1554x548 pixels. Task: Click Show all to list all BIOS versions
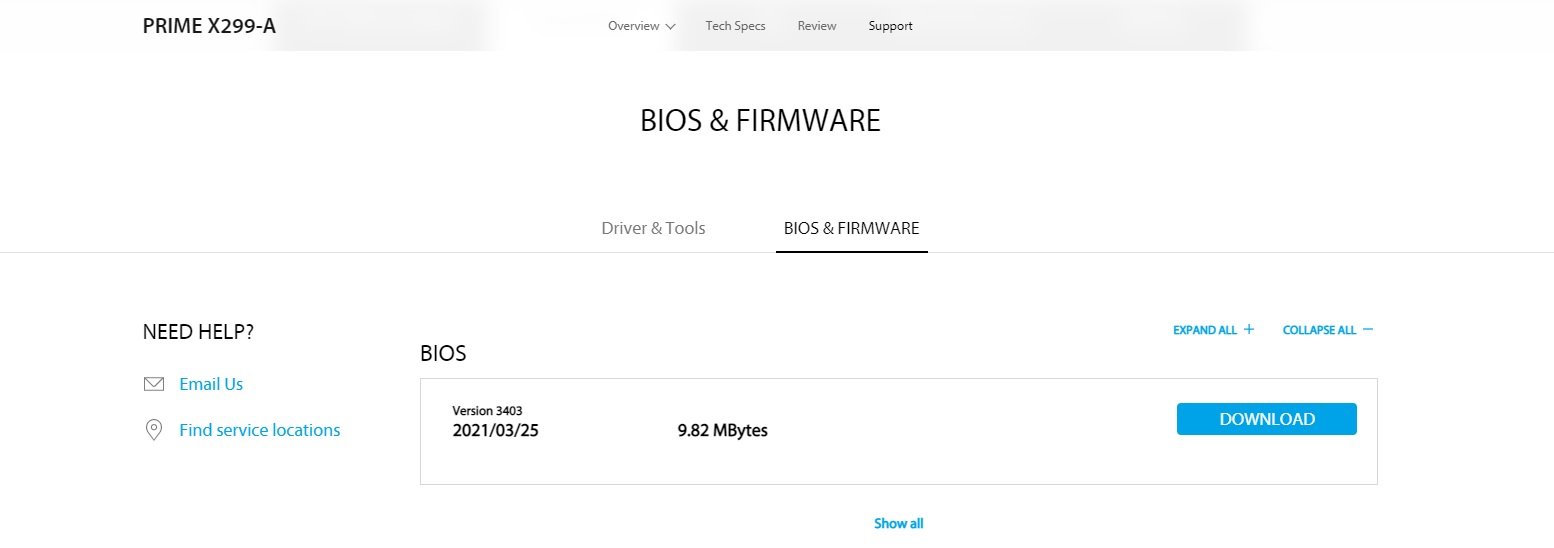899,523
